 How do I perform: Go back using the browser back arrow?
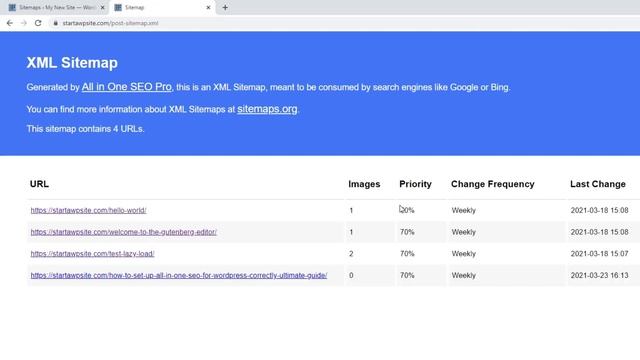10,23
